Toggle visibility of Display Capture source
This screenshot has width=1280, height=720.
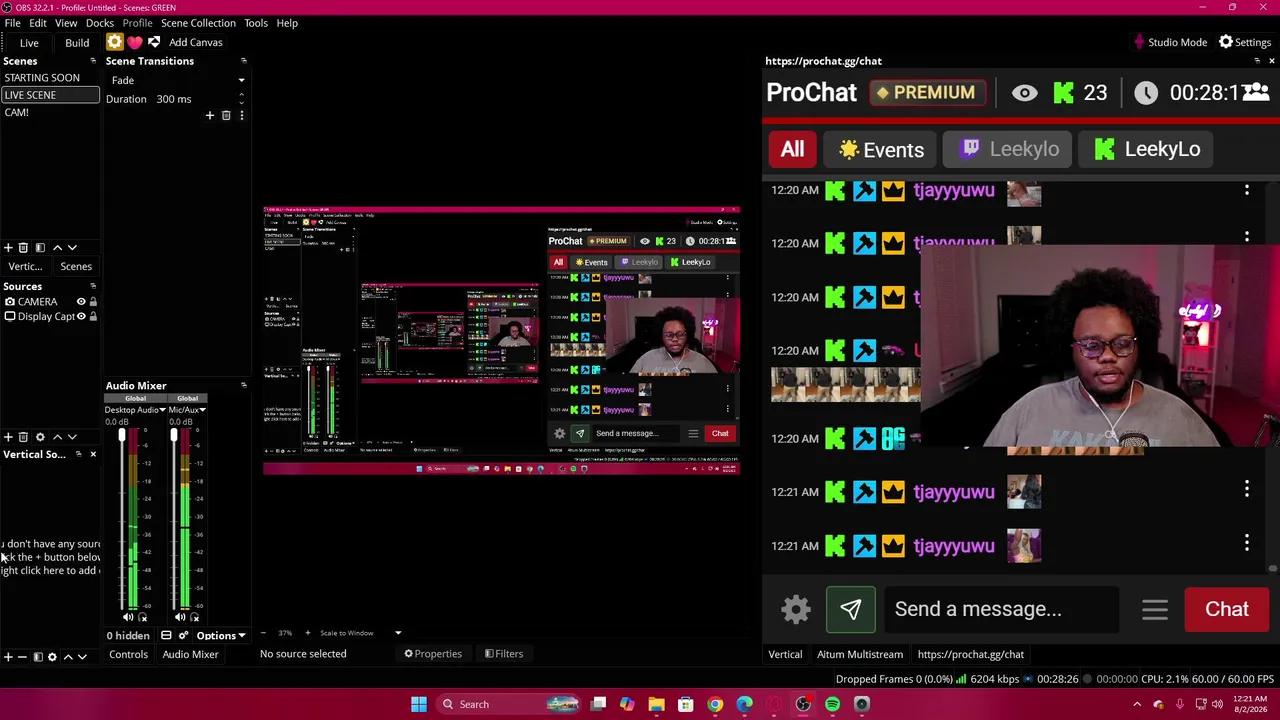[81, 316]
